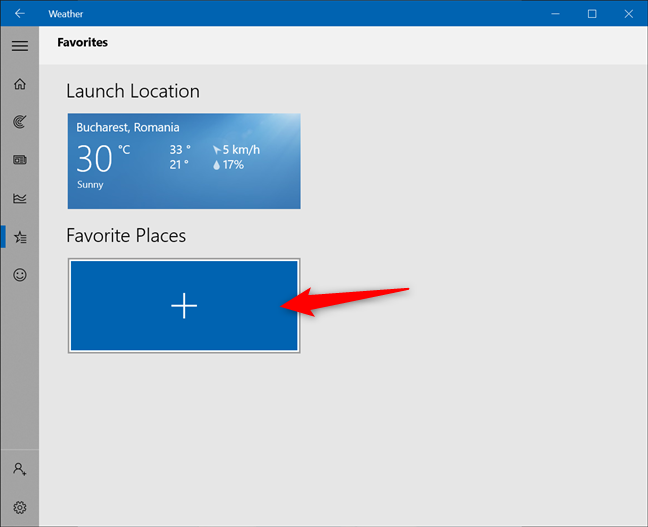Click the Favorite Places heading

pyautogui.click(x=126, y=236)
